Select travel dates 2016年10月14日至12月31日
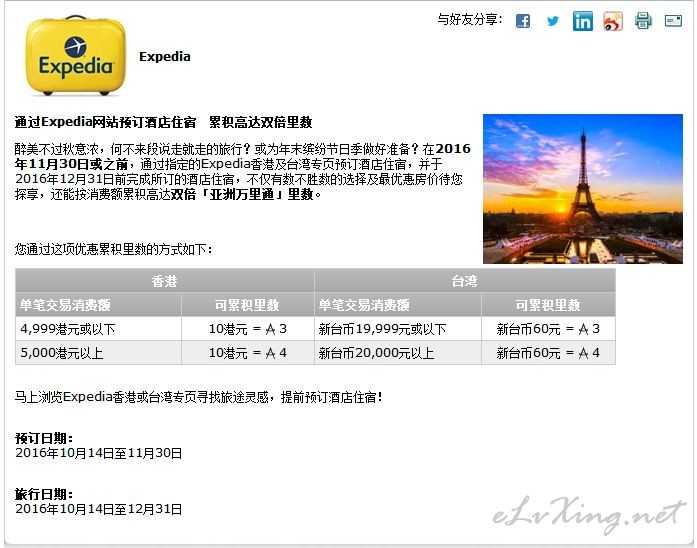 click(99, 509)
